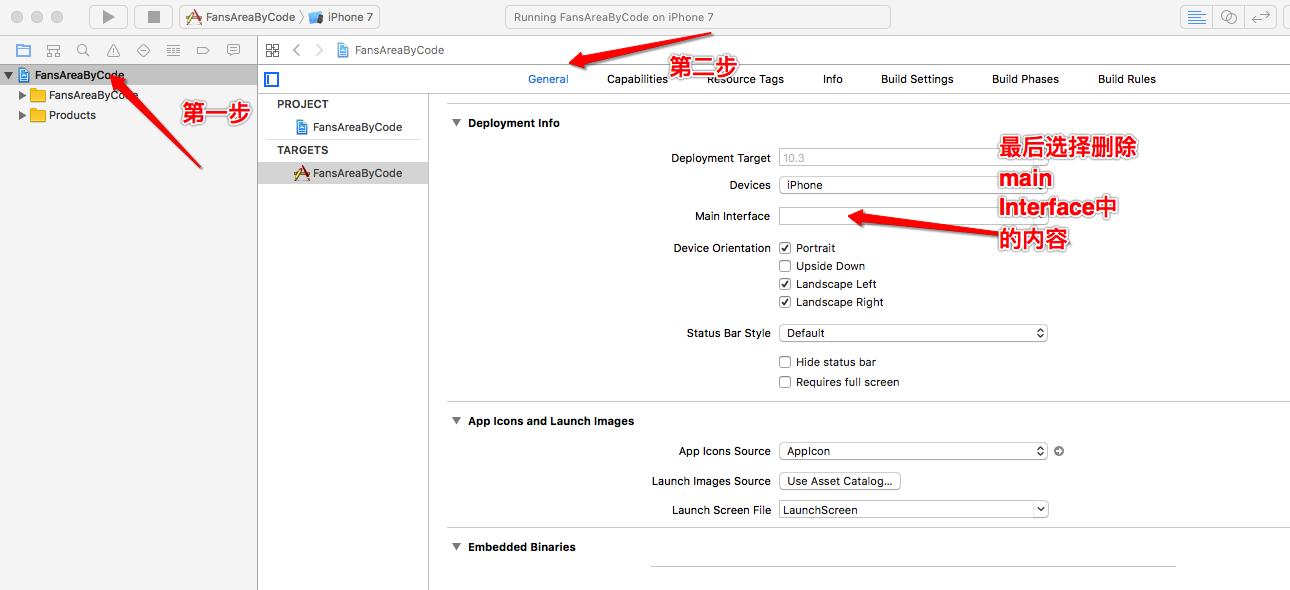
Task: Toggle the project and targets list
Action: [271, 79]
